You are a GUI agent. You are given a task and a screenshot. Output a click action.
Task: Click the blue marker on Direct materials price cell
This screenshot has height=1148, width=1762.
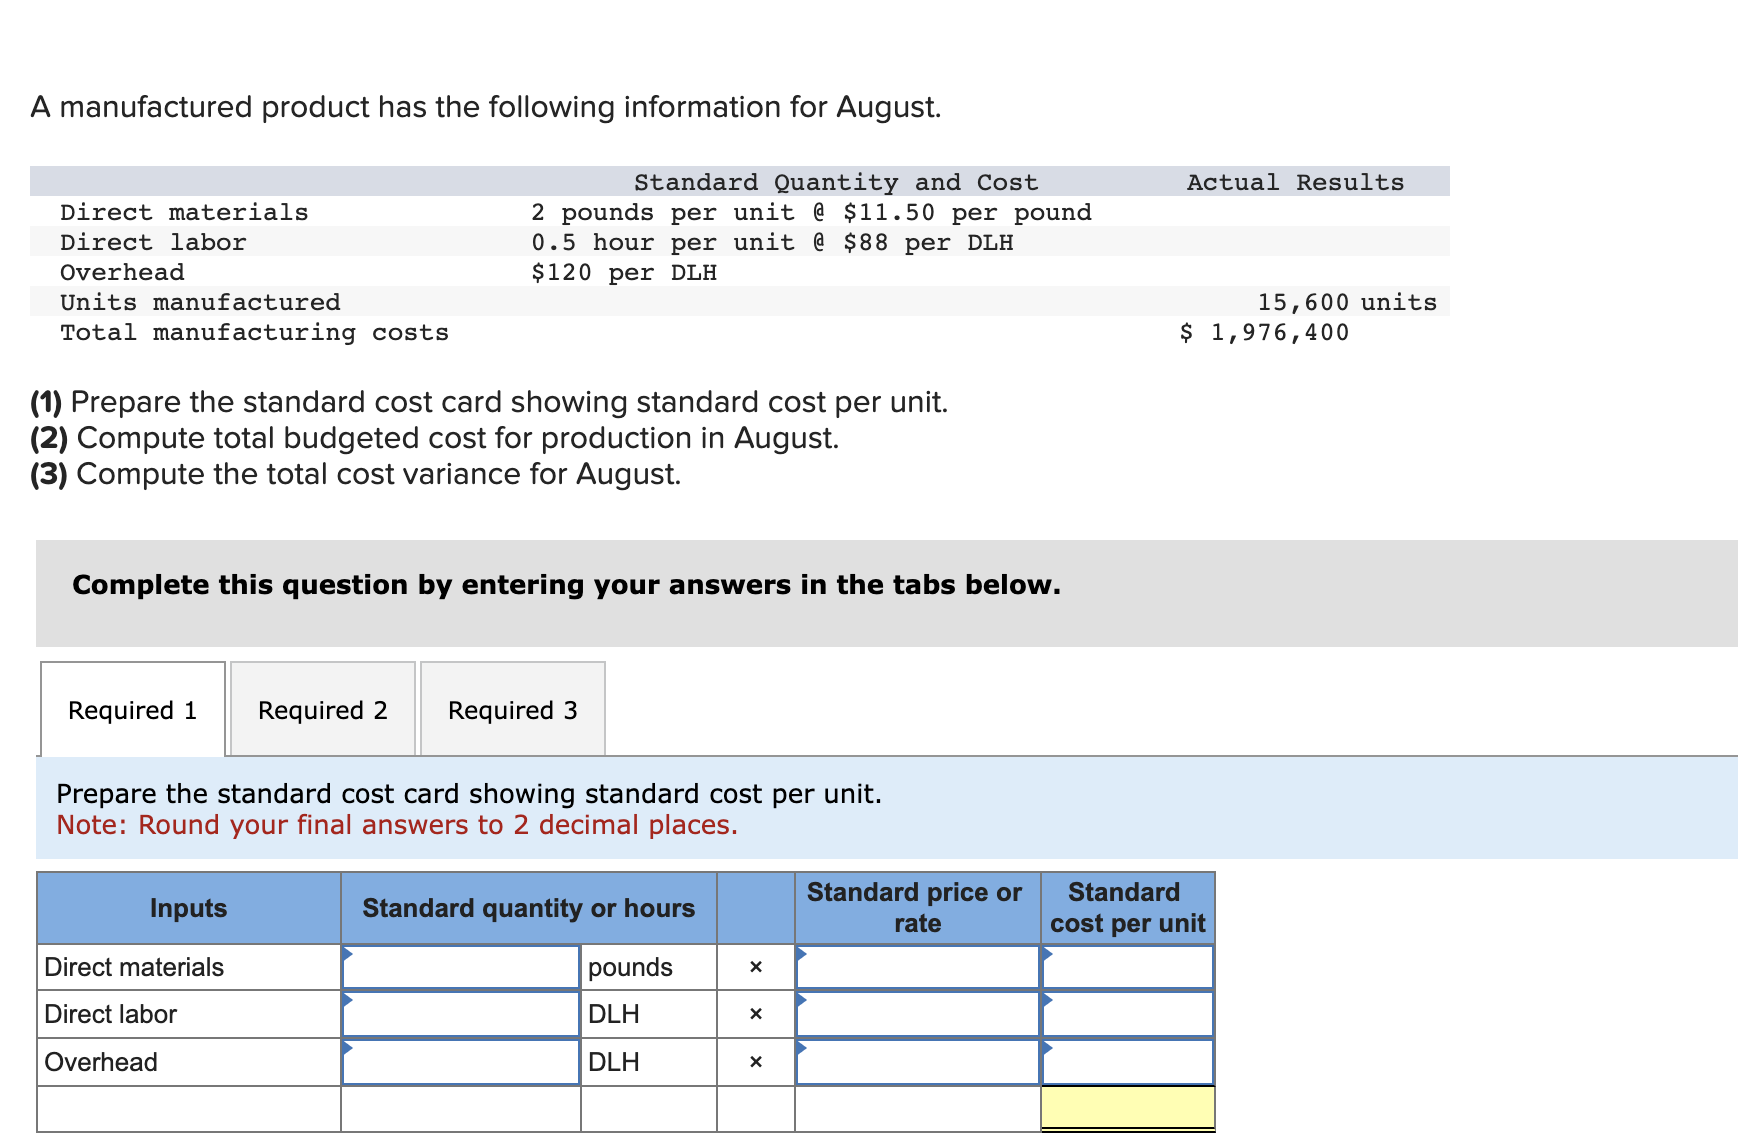(802, 953)
